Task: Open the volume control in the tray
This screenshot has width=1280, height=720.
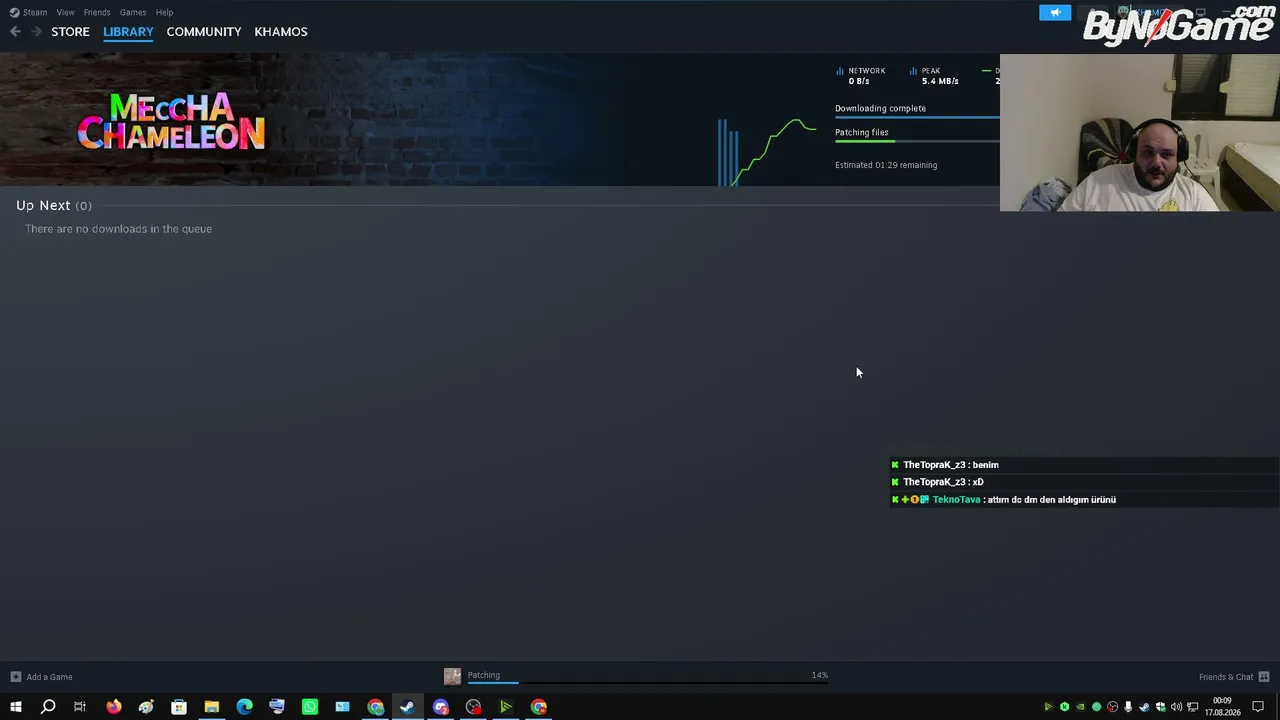Action: tap(1176, 707)
